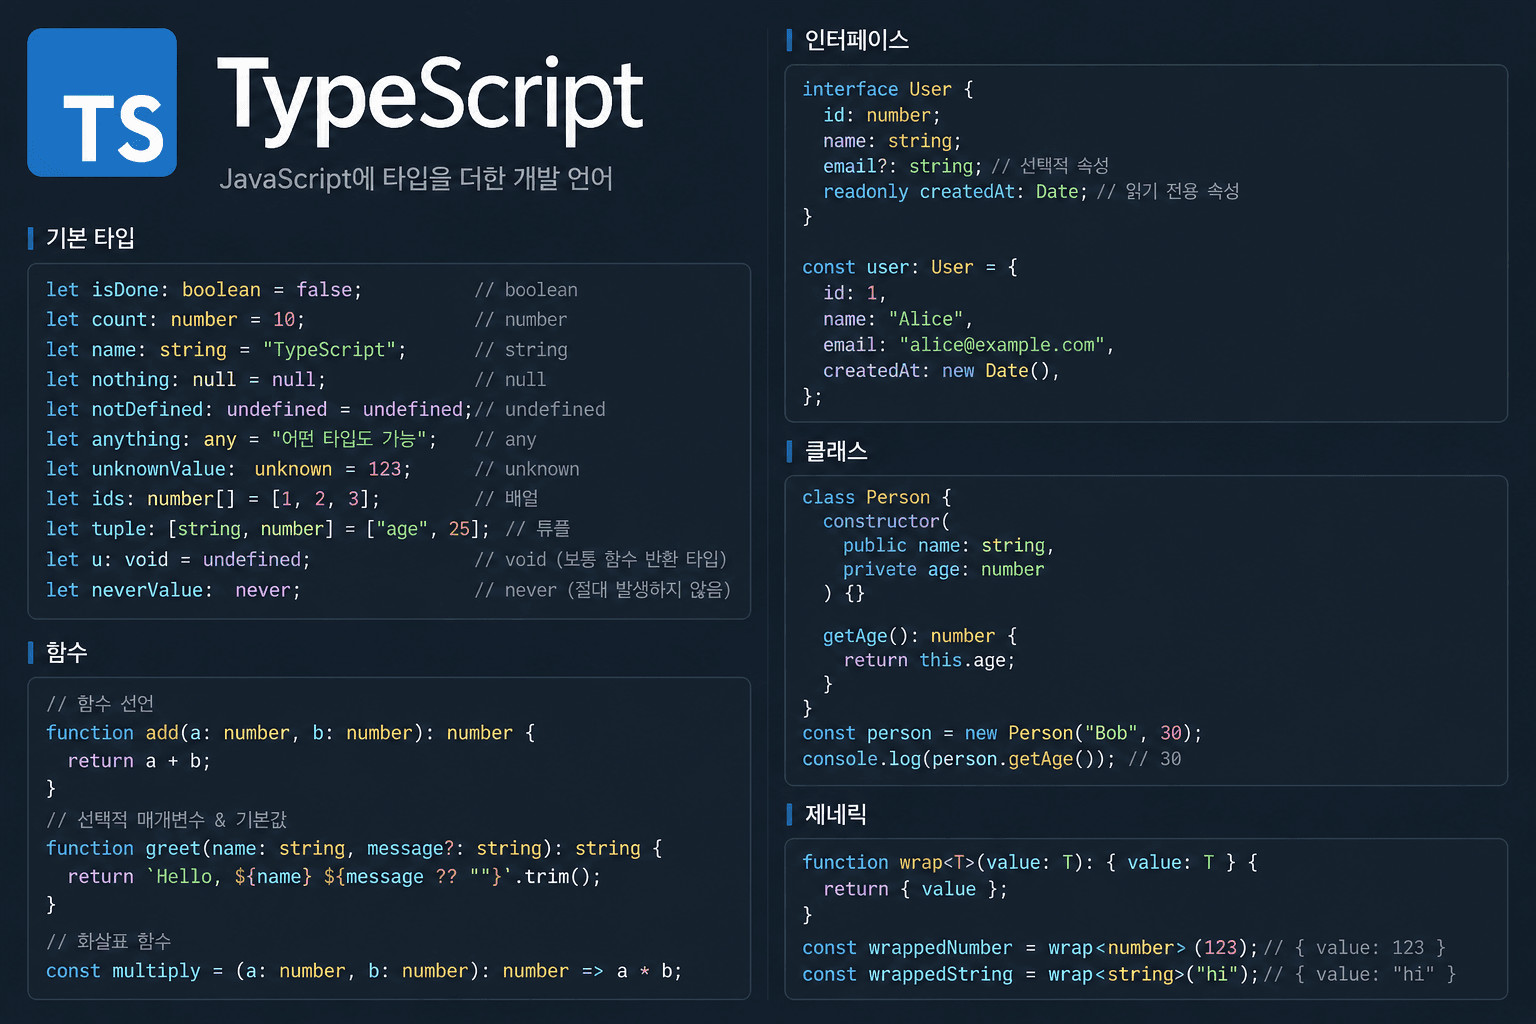
Task: Click the 'new Person("Bob", 30)' line
Action: click(1002, 733)
